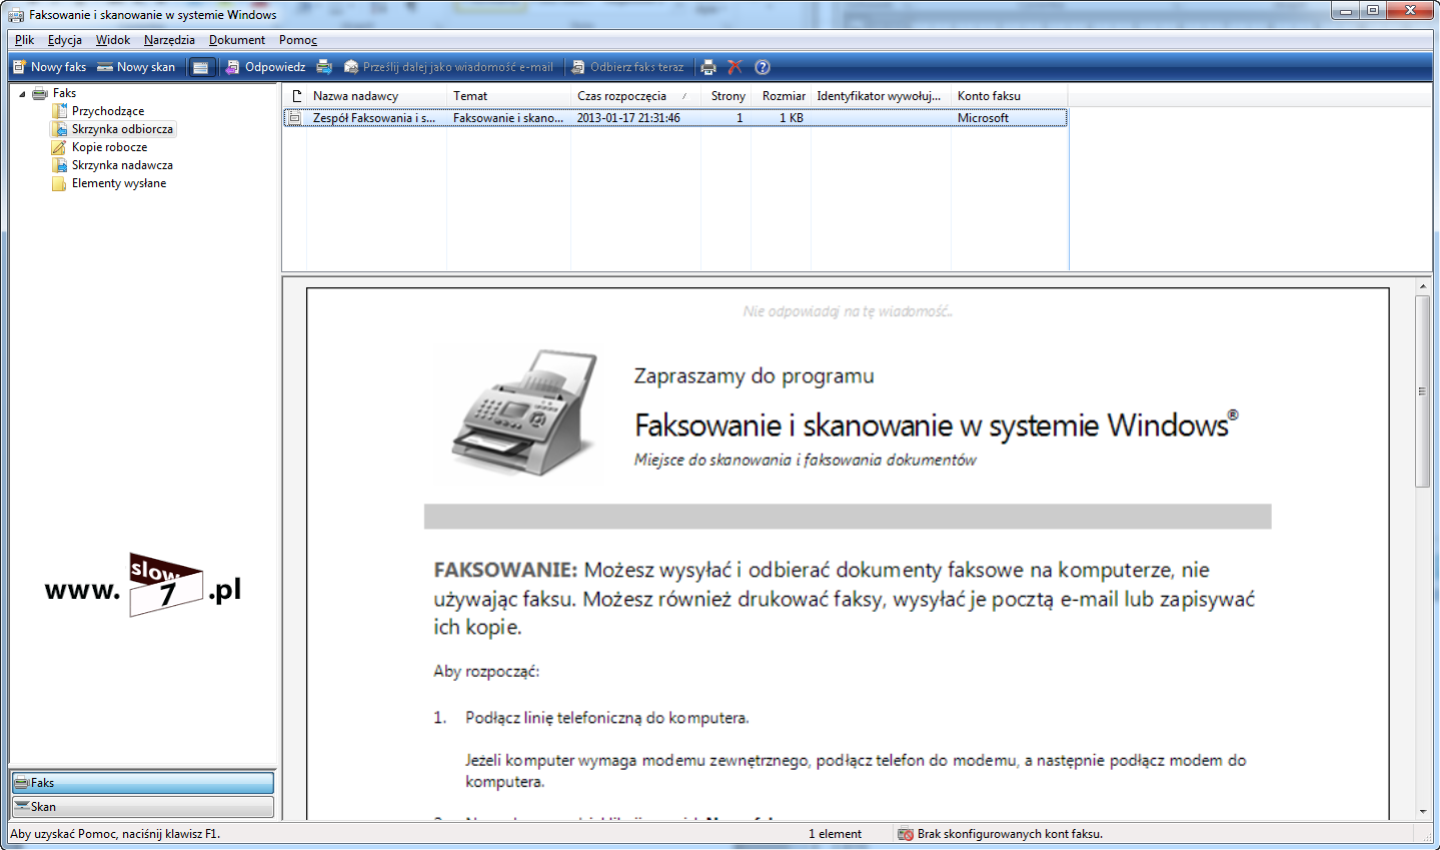Select the Skrzynka nadawcza folder
This screenshot has height=850, width=1440.
[122, 165]
